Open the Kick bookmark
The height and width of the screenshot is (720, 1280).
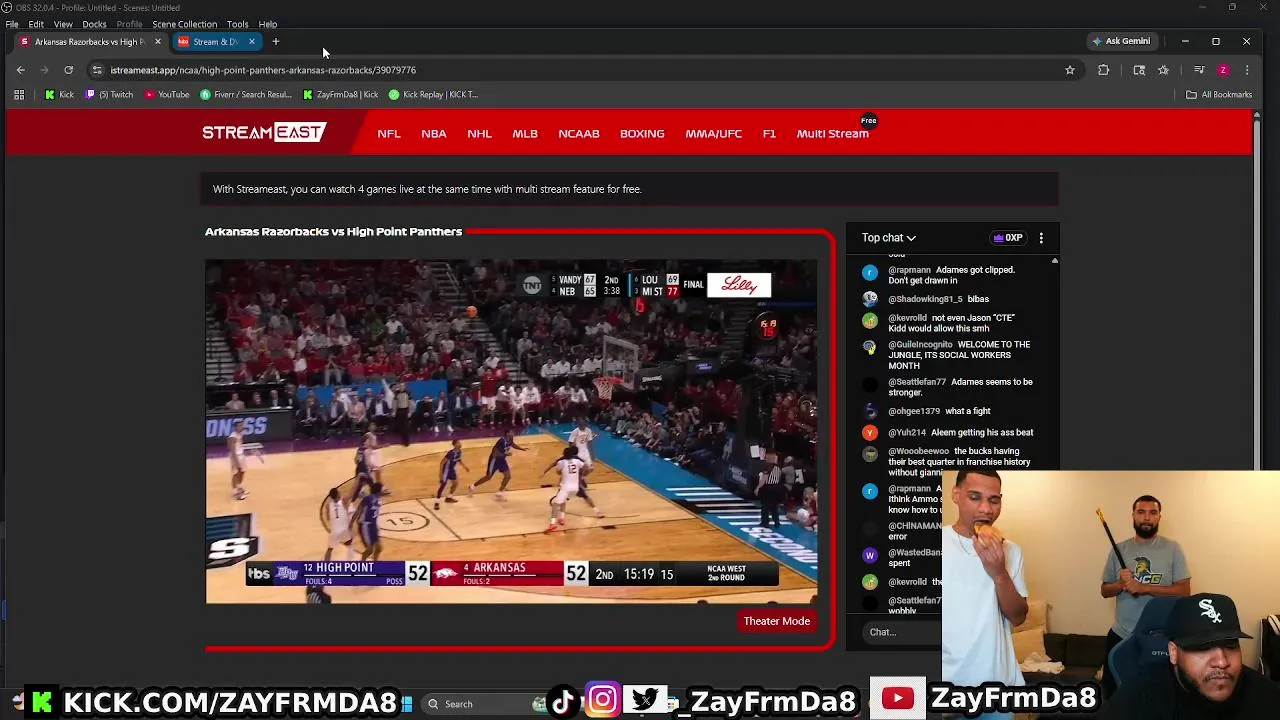(x=59, y=95)
